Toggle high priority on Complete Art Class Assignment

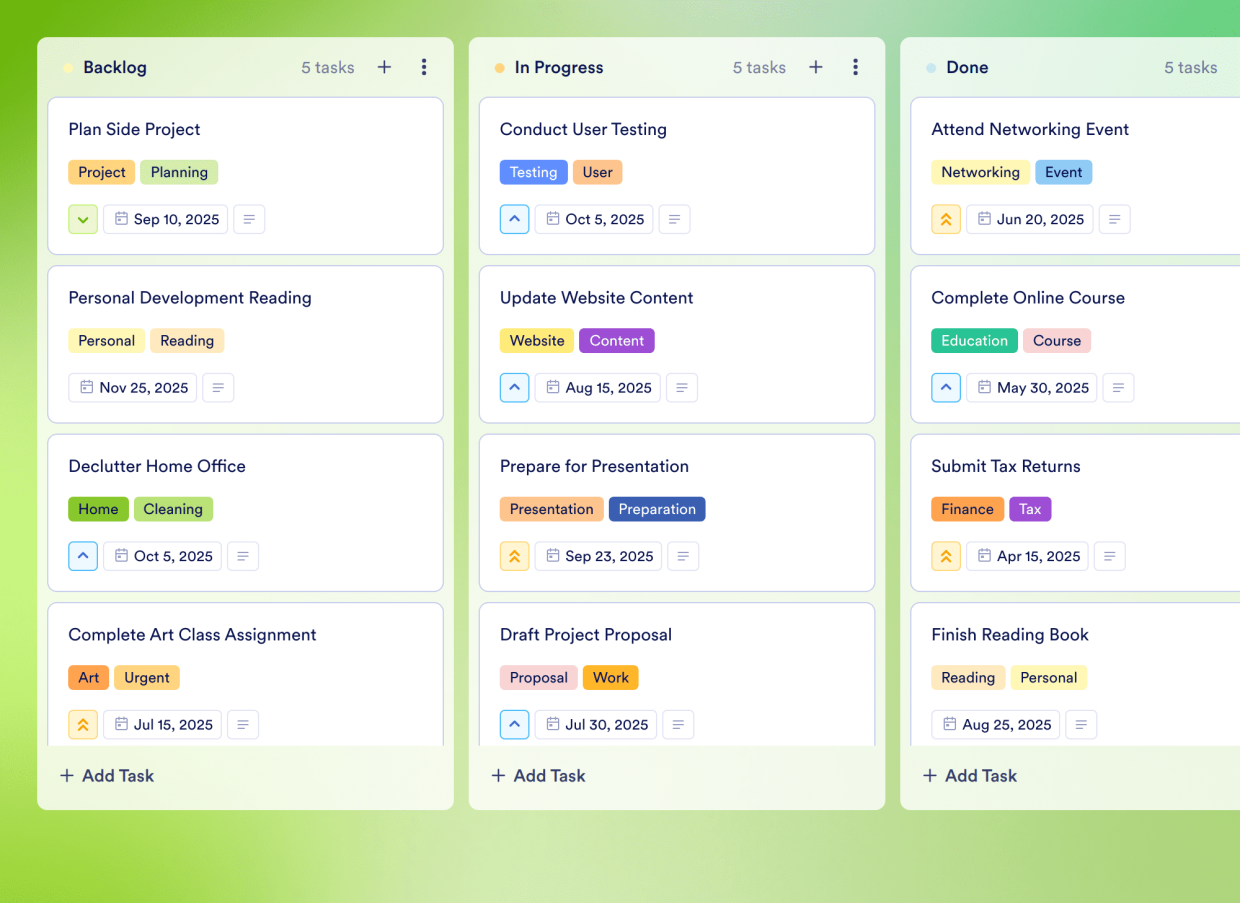click(x=83, y=724)
